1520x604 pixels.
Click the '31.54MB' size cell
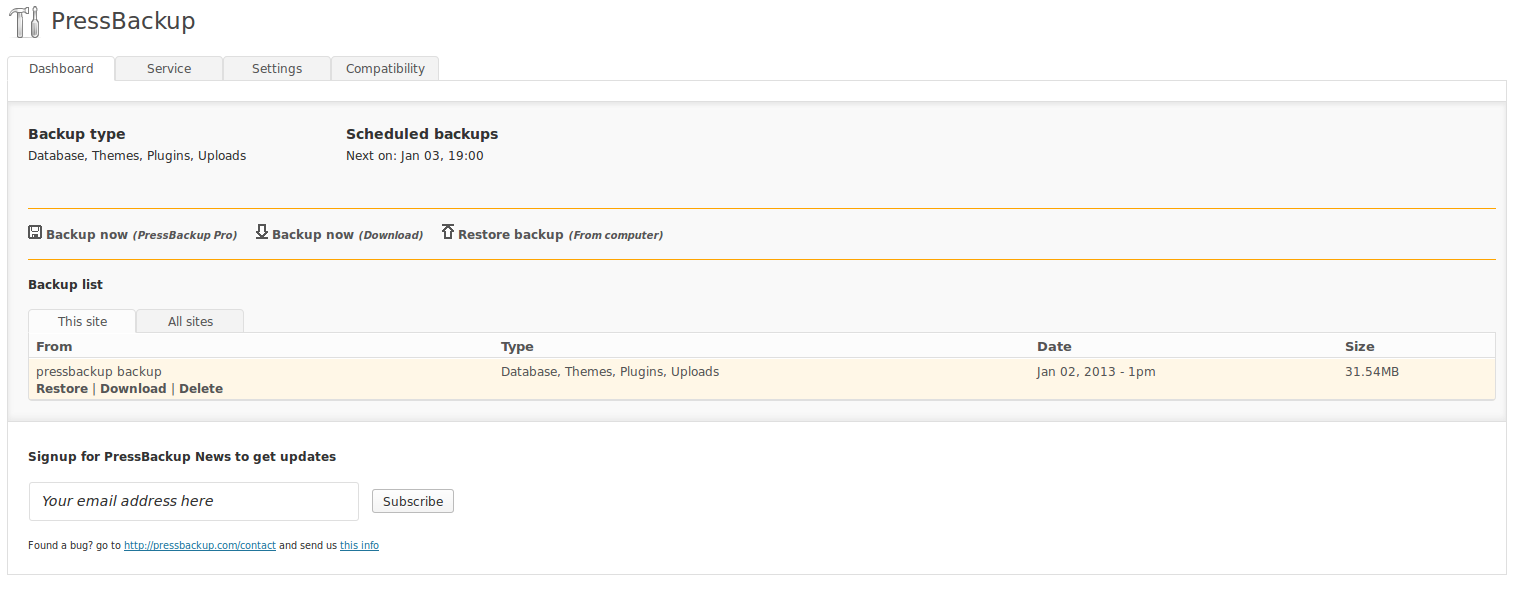pos(1372,372)
